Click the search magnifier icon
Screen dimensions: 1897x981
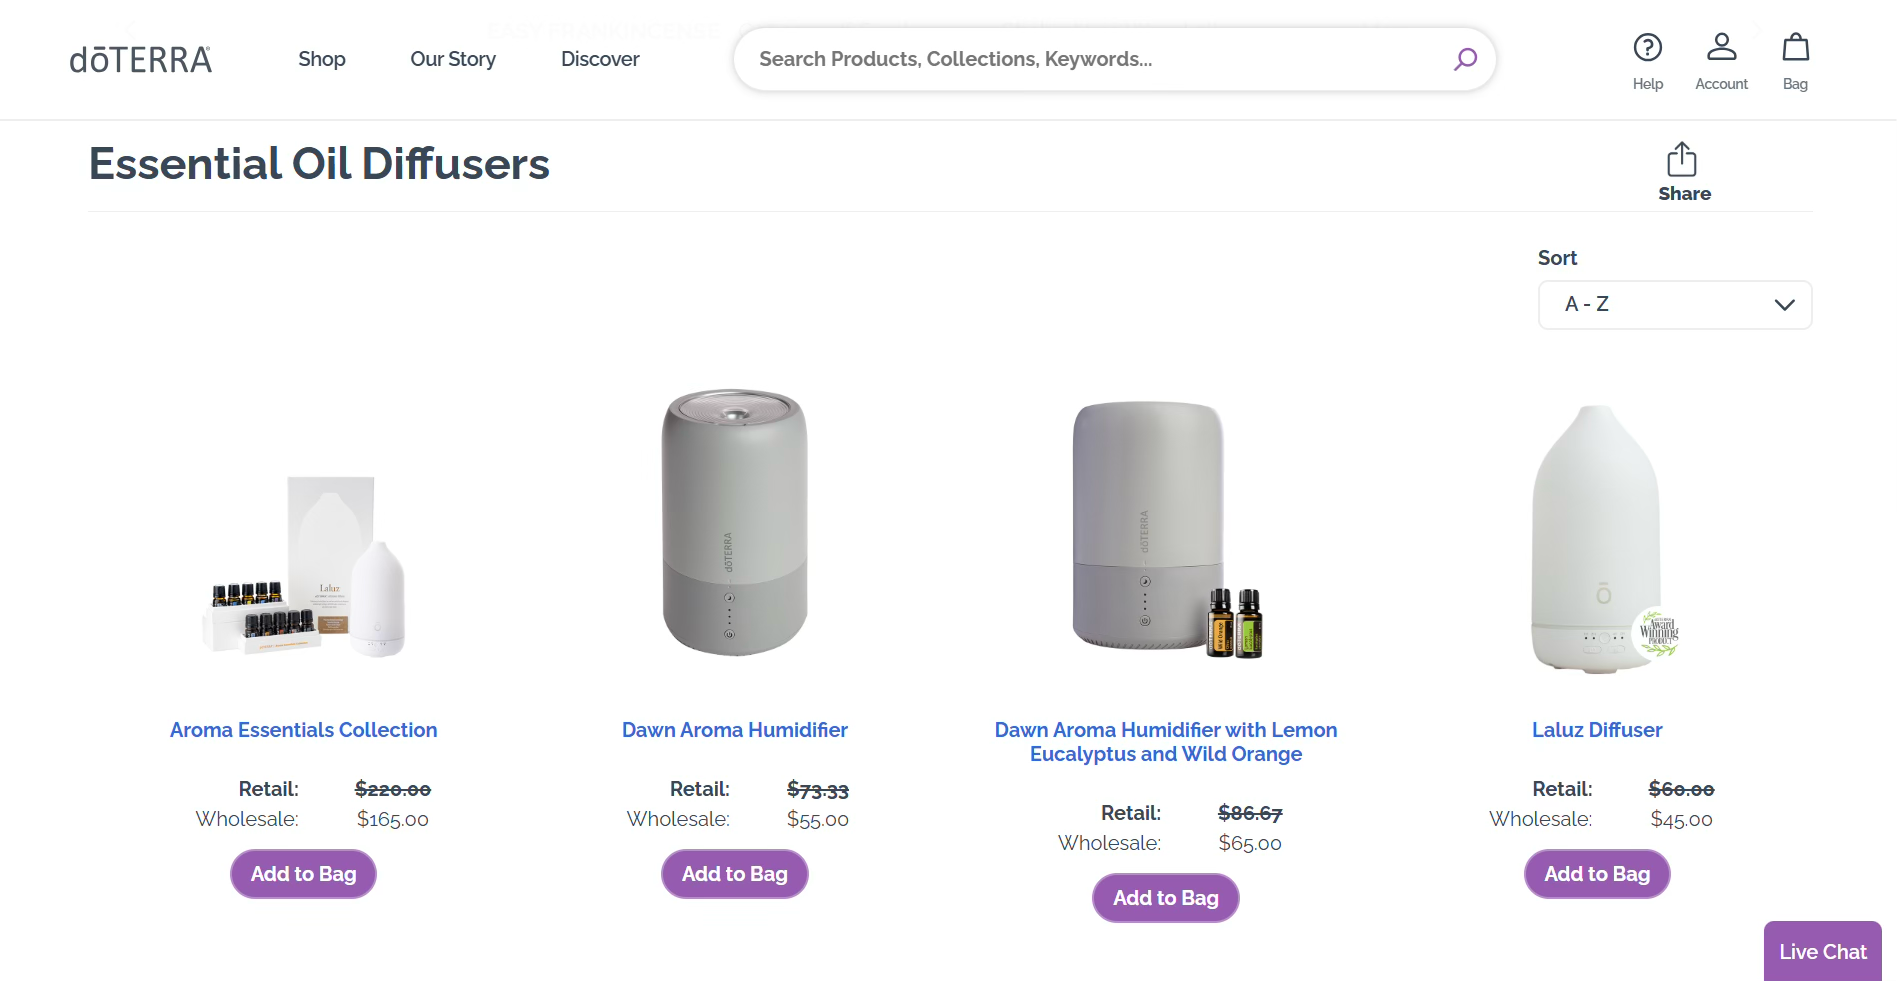[1465, 59]
